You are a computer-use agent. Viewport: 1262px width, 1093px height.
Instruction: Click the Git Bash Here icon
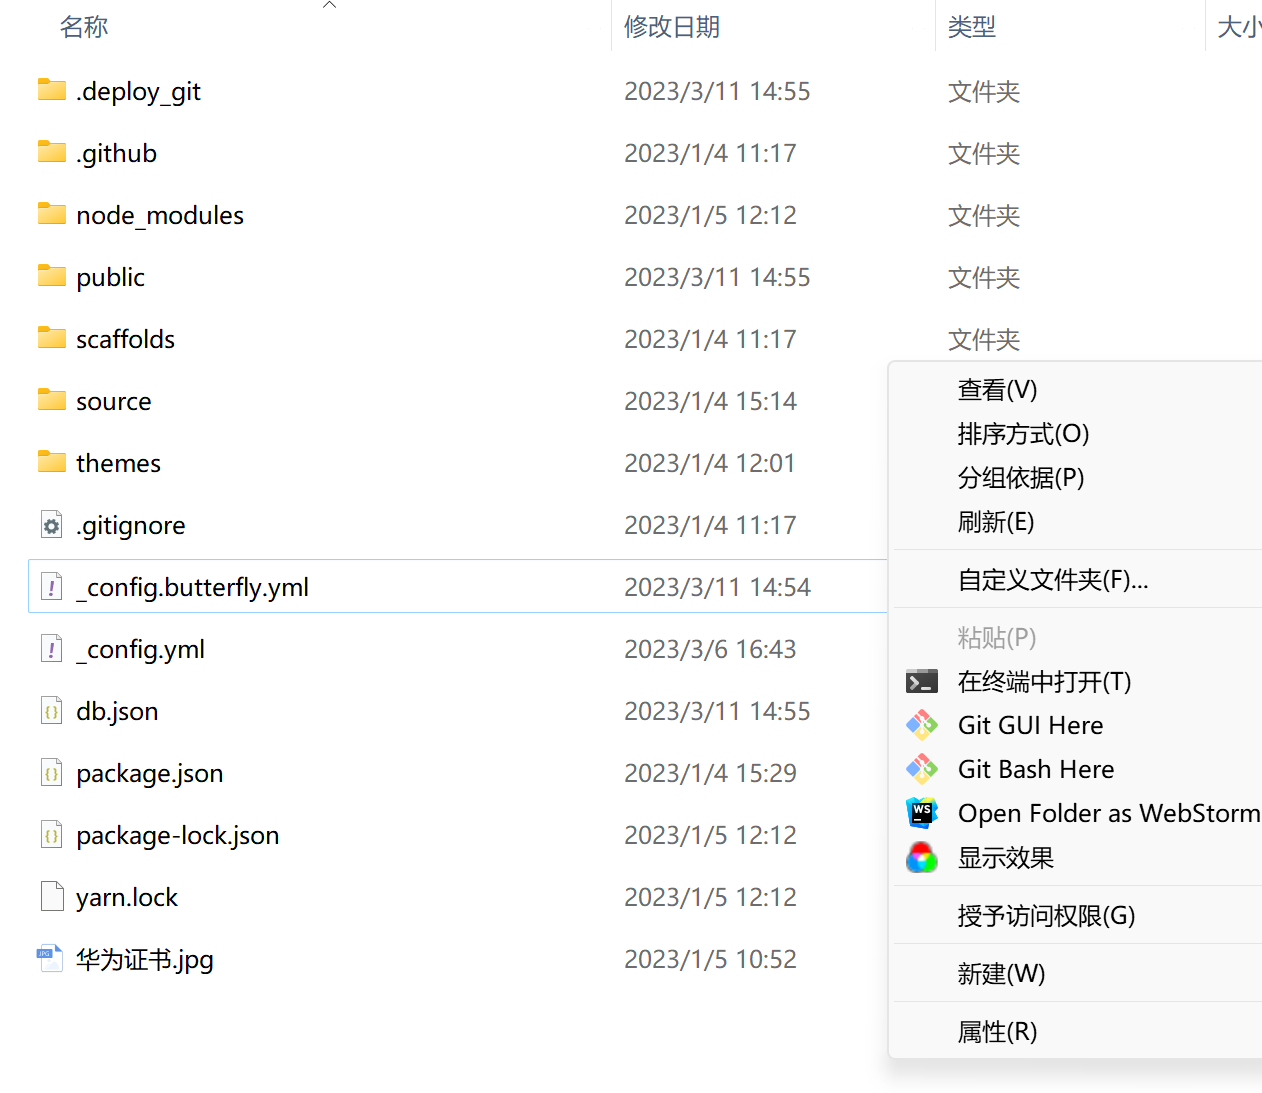pos(922,769)
